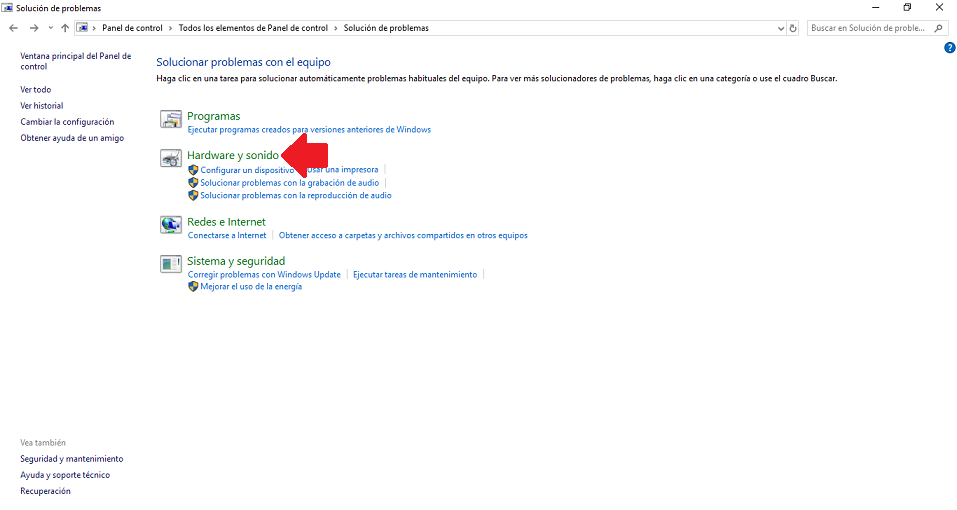This screenshot has height=510, width=957.
Task: Open the Hardware y sonido heading
Action: point(233,155)
